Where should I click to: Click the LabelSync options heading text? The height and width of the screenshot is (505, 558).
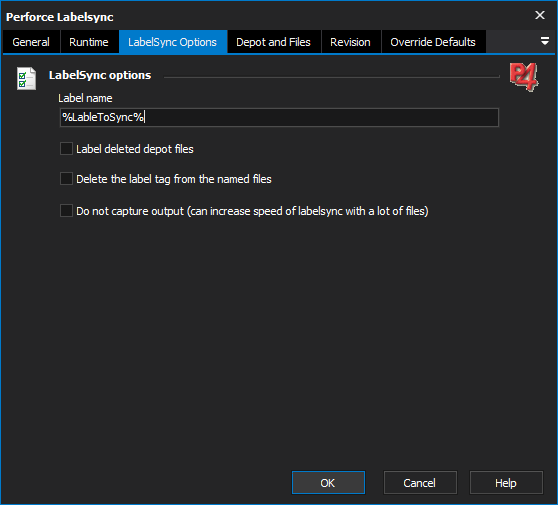point(100,75)
